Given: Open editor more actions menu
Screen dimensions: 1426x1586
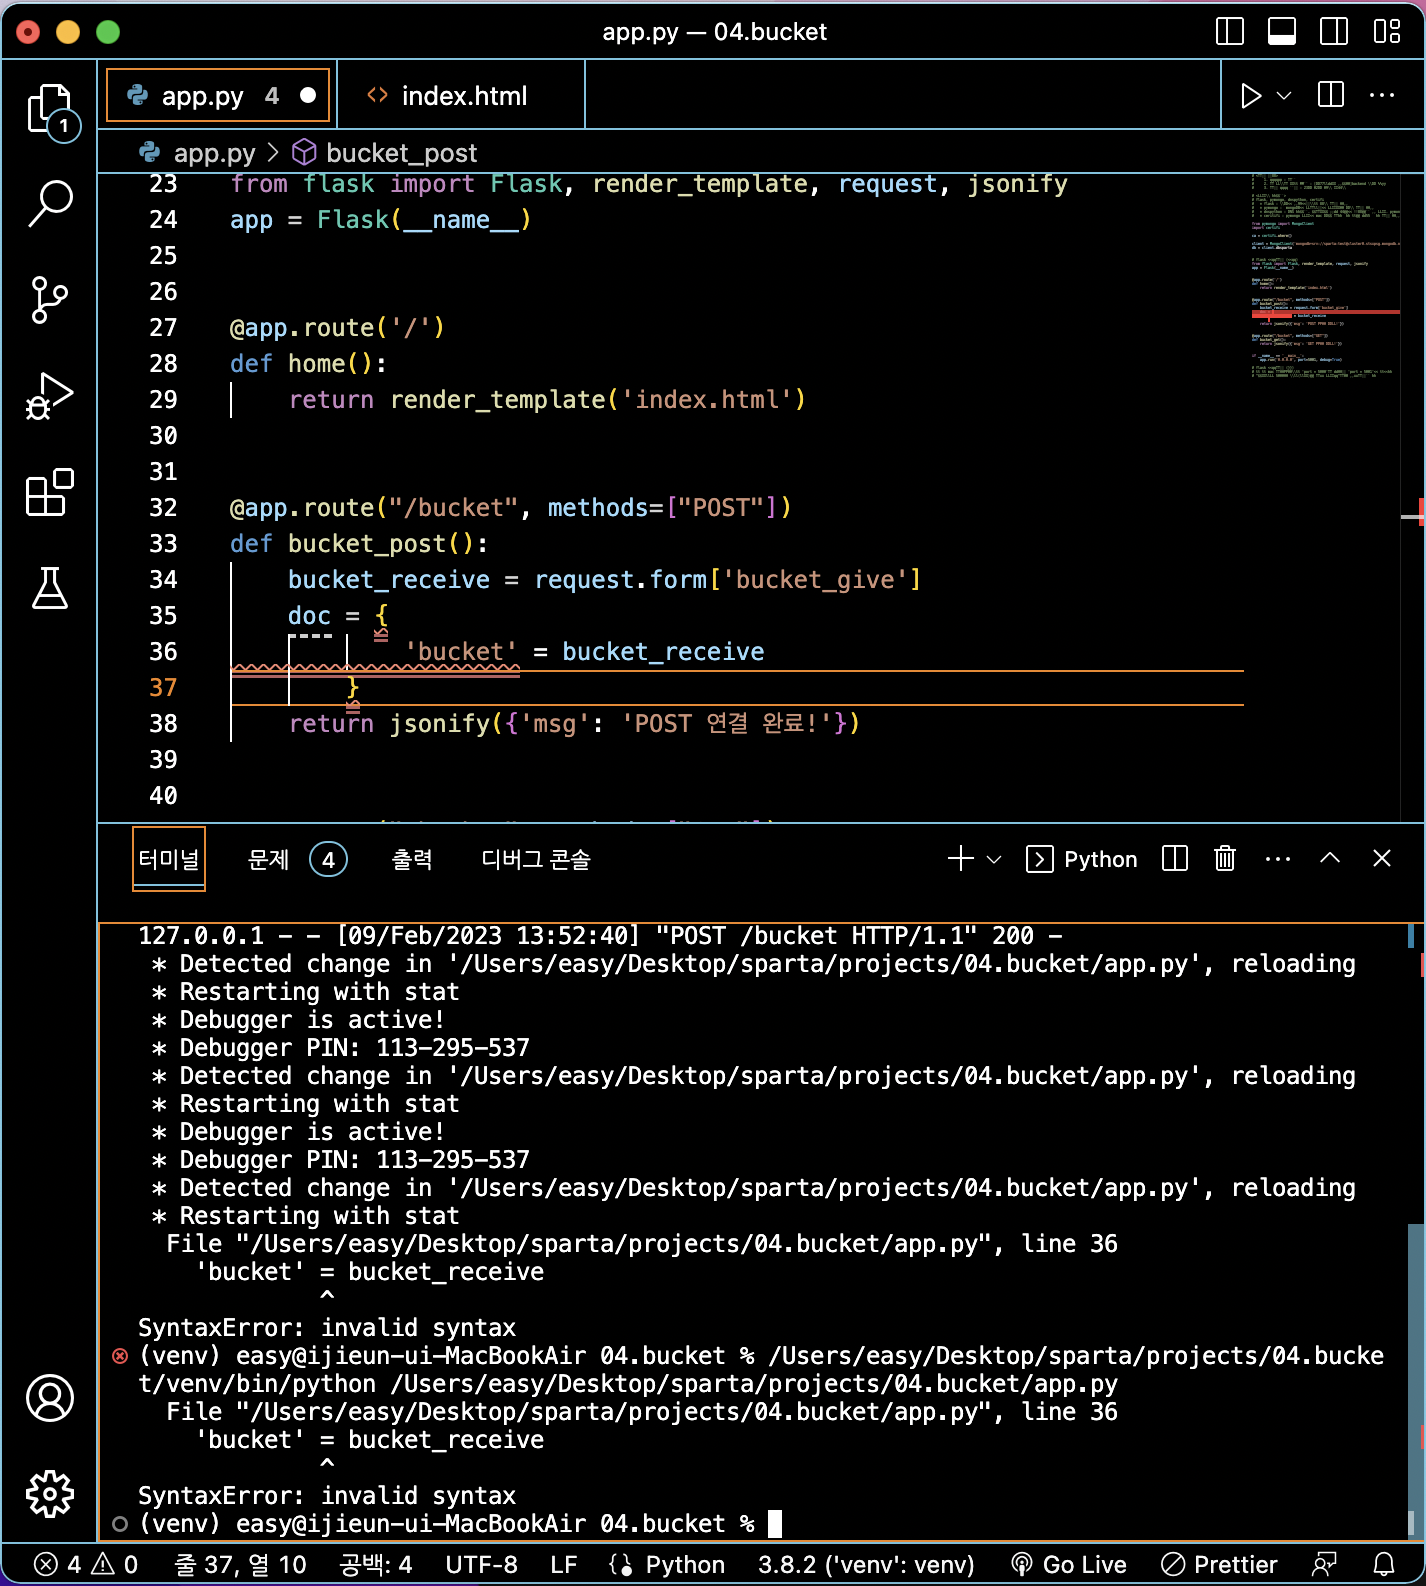Looking at the screenshot, I should tap(1382, 95).
